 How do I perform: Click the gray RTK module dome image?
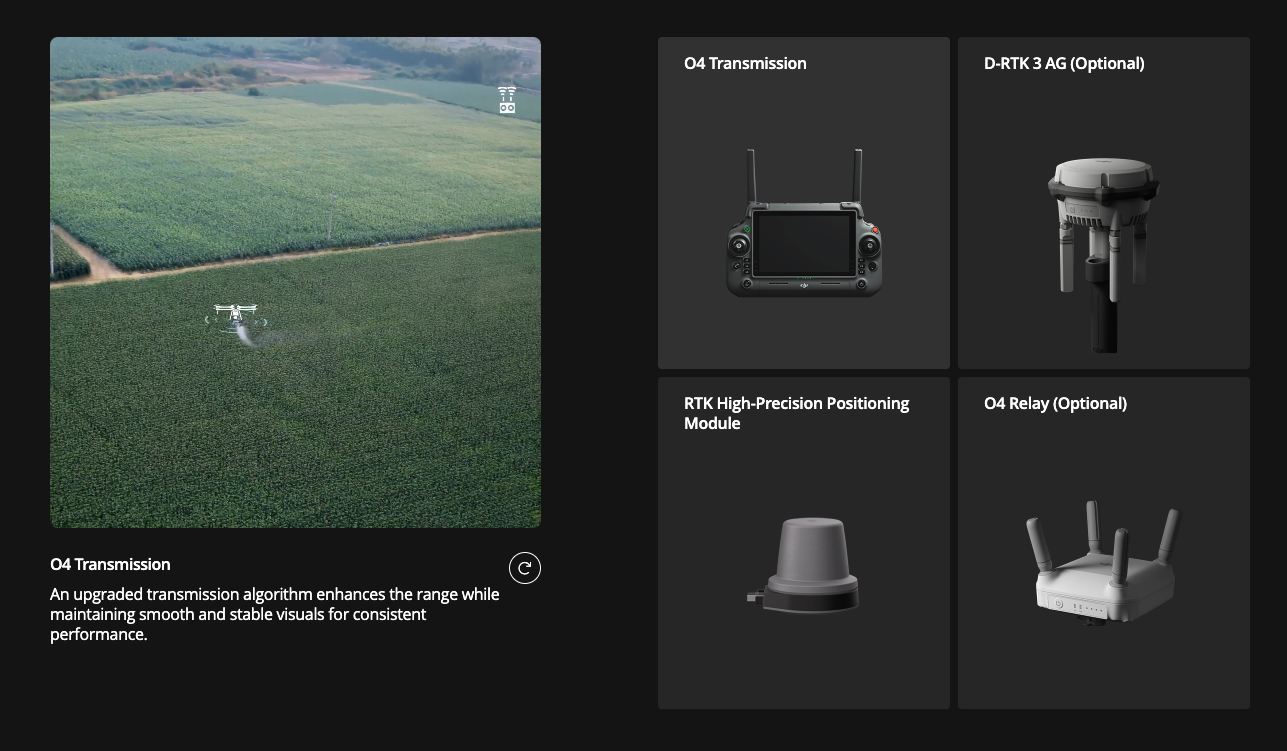(804, 565)
